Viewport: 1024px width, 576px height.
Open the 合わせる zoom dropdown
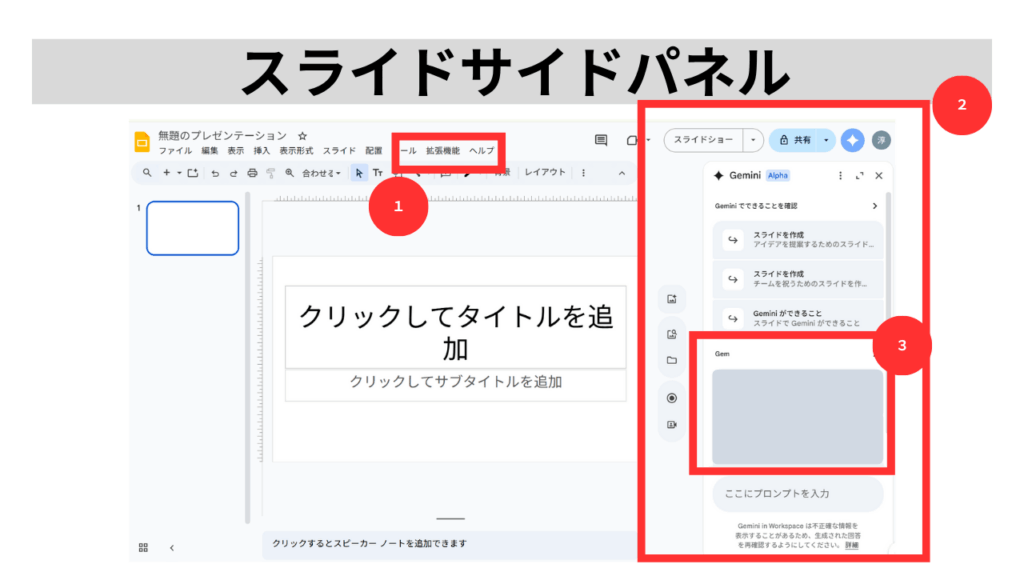pos(321,173)
